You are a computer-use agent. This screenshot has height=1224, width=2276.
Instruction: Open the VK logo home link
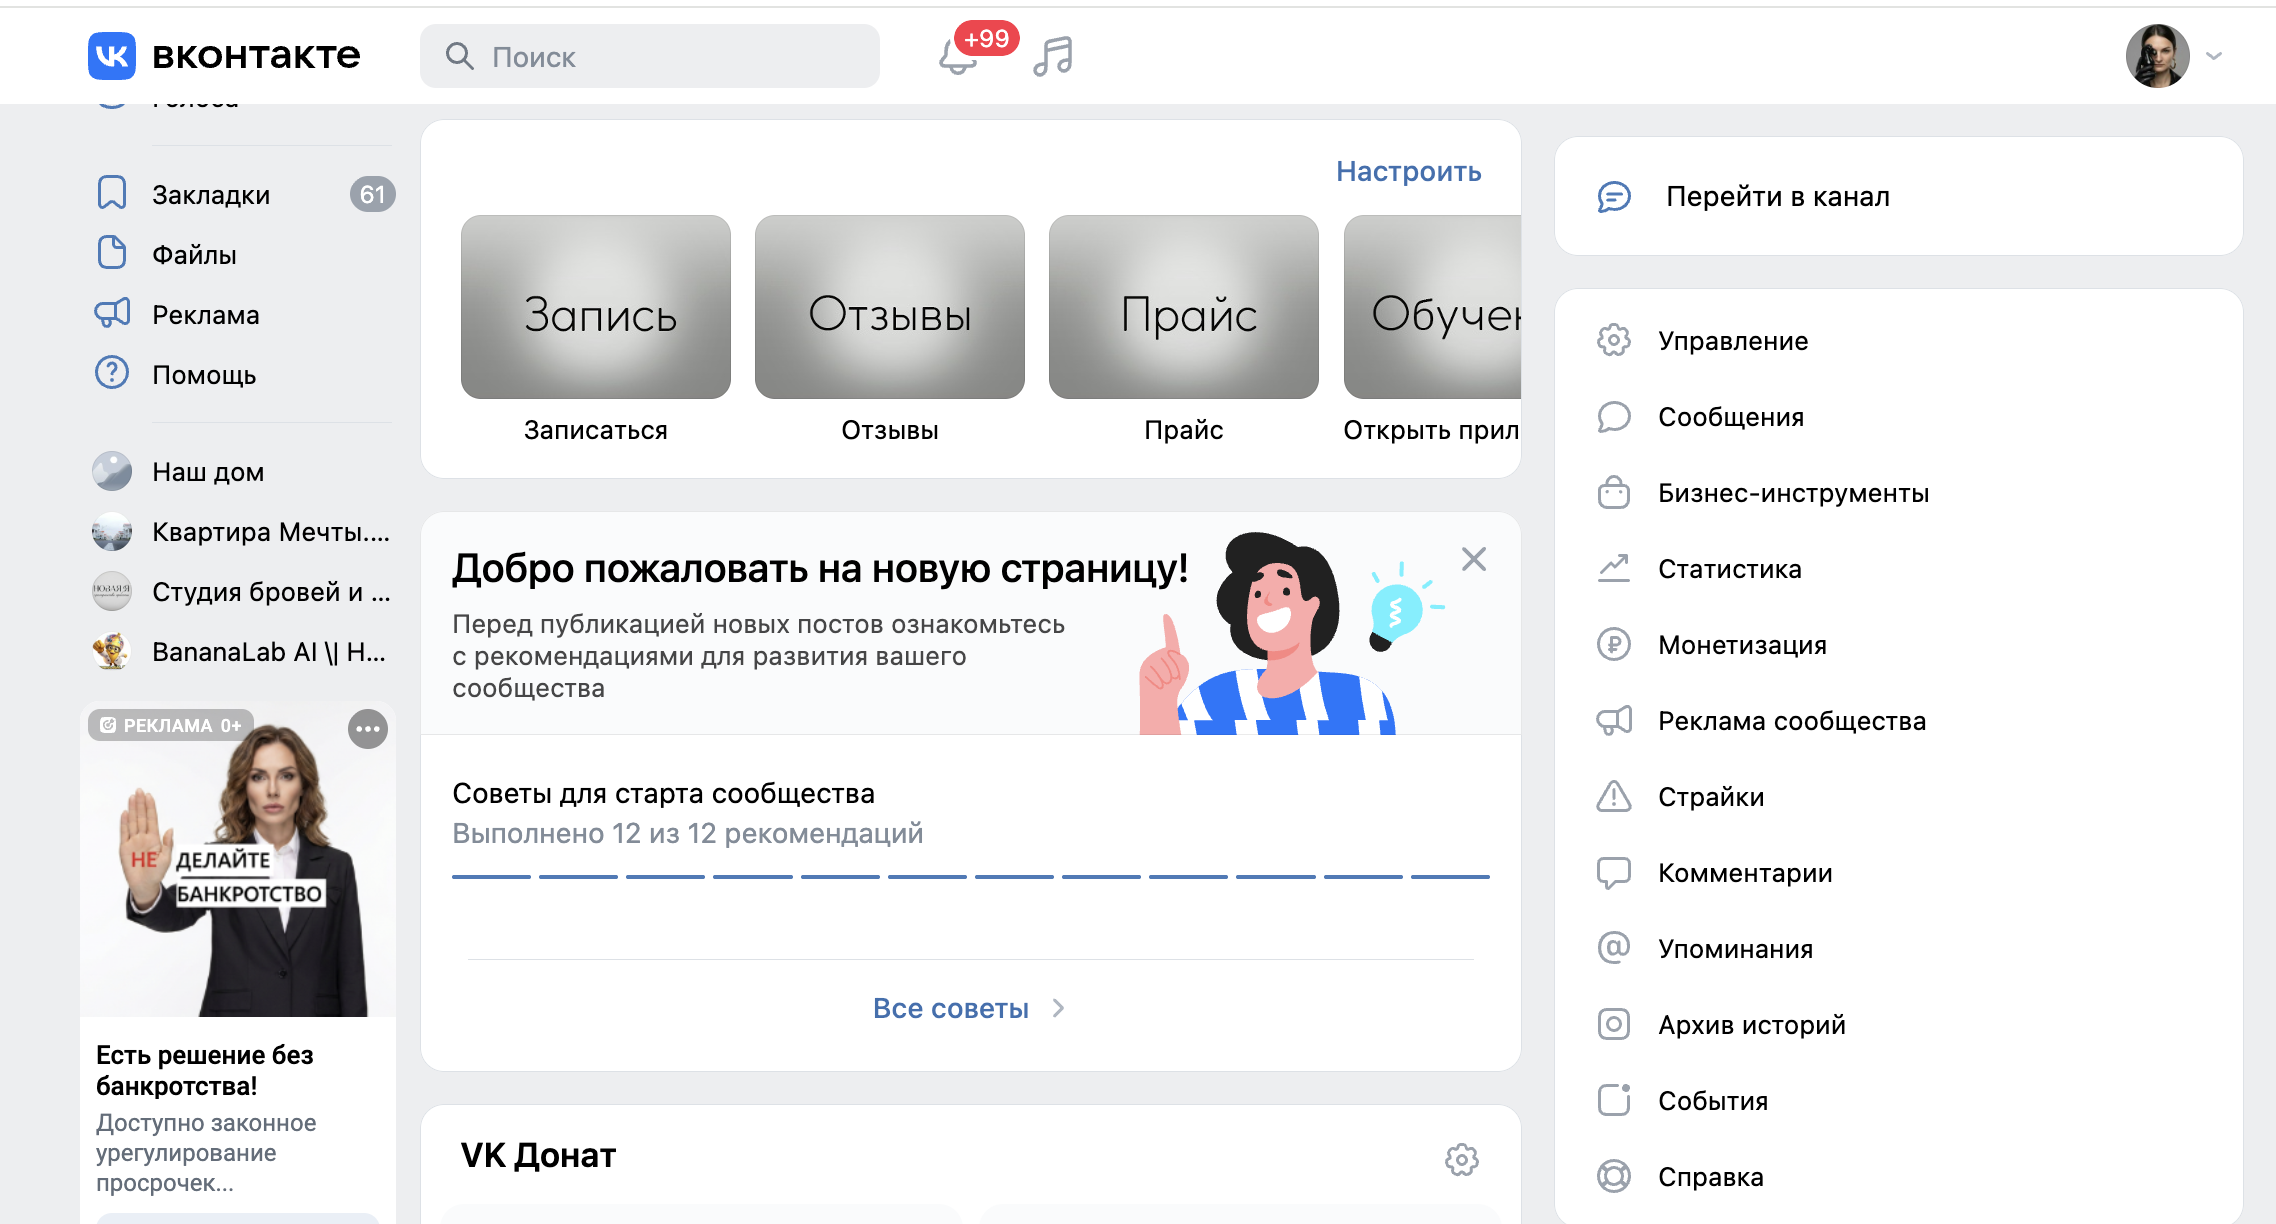pyautogui.click(x=224, y=56)
